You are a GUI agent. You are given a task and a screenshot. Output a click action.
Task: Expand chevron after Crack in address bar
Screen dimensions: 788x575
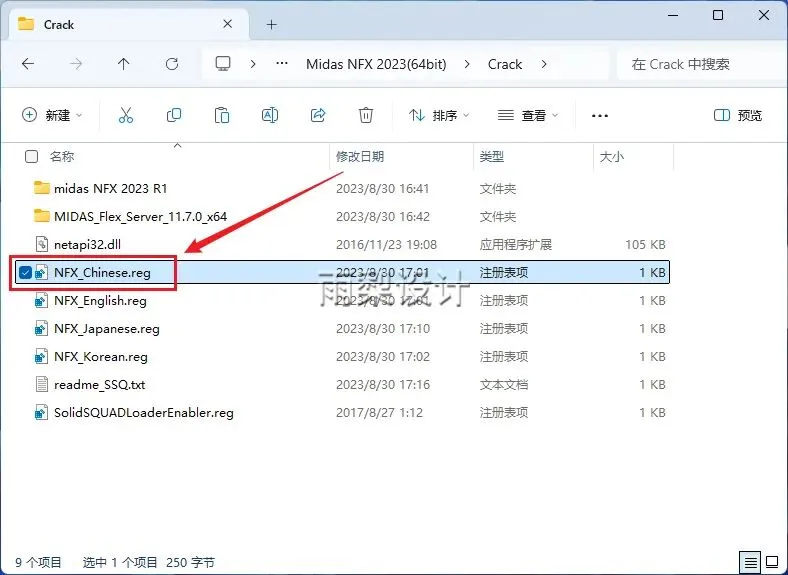(544, 64)
